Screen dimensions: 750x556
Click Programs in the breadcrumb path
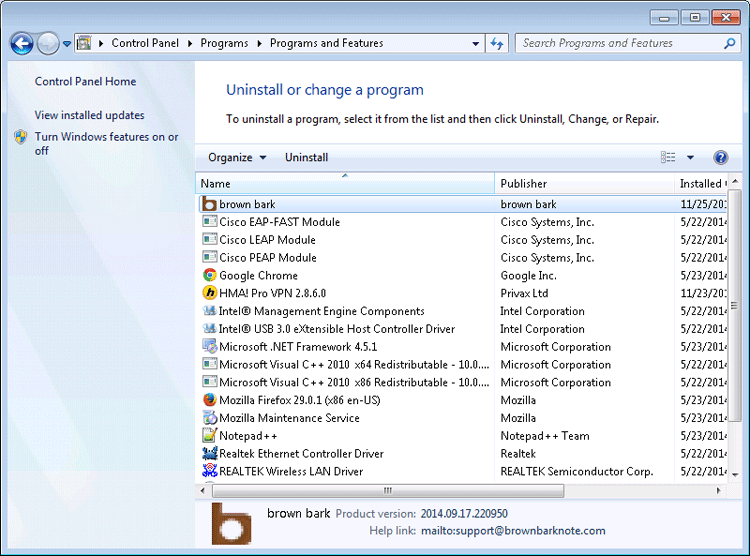tap(224, 44)
